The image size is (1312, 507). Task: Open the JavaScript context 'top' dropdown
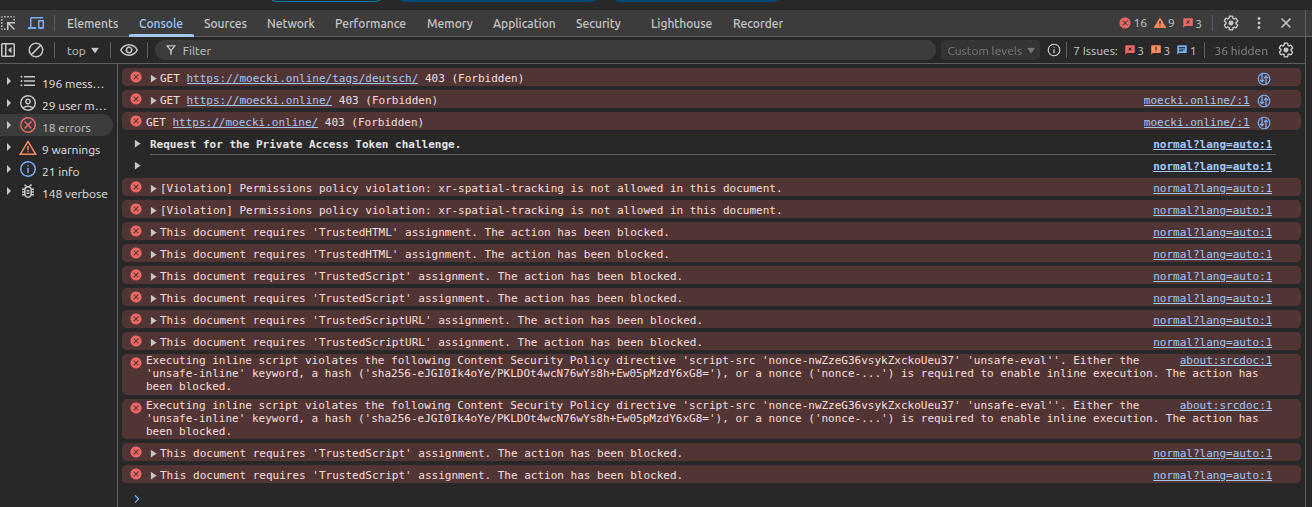coord(83,50)
